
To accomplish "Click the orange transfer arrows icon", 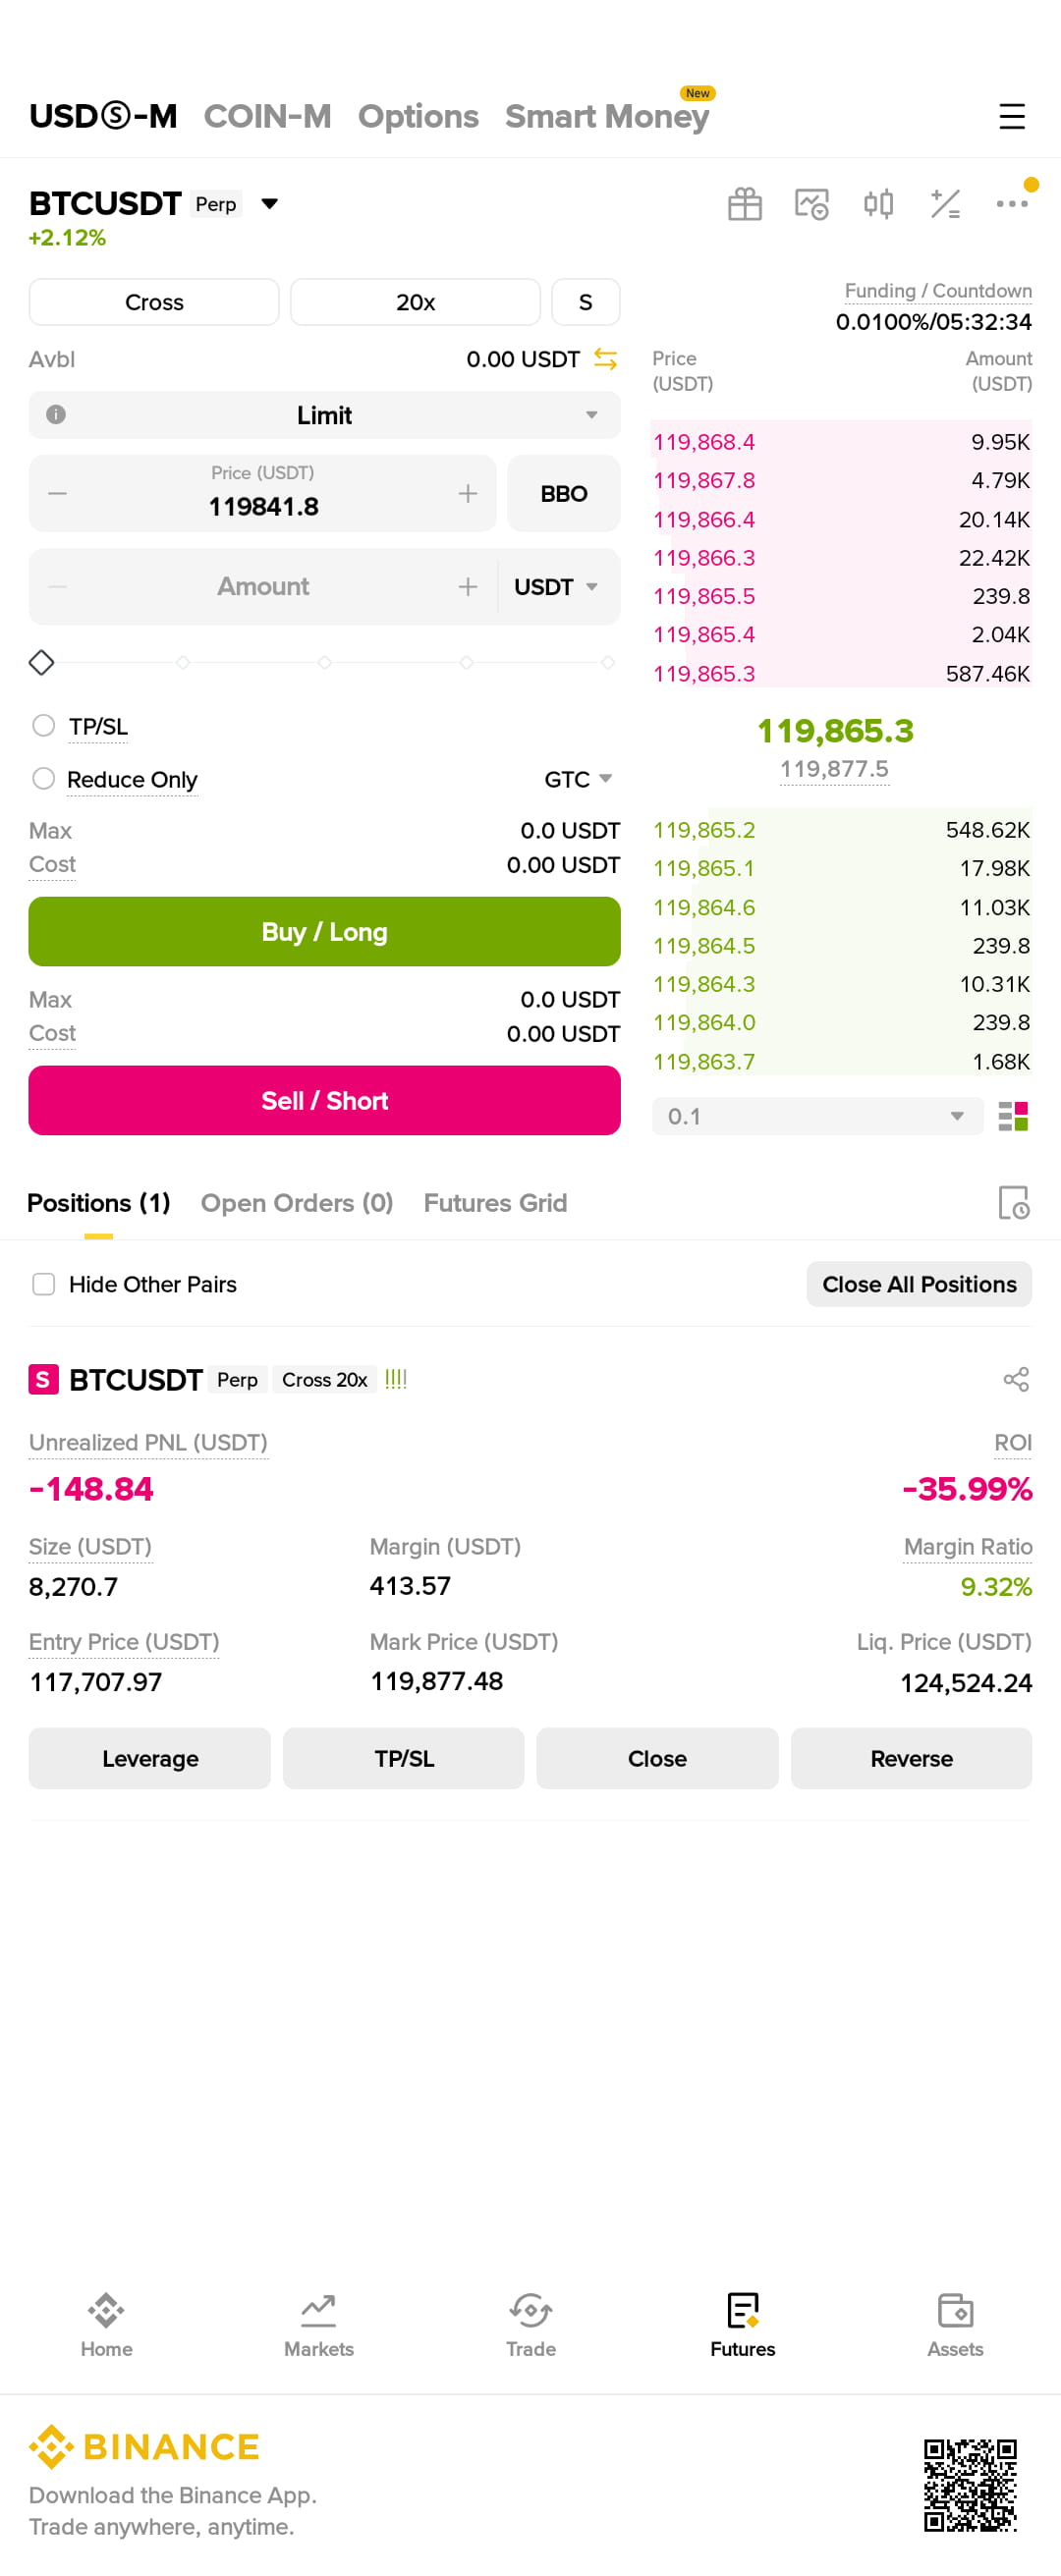I will (605, 359).
